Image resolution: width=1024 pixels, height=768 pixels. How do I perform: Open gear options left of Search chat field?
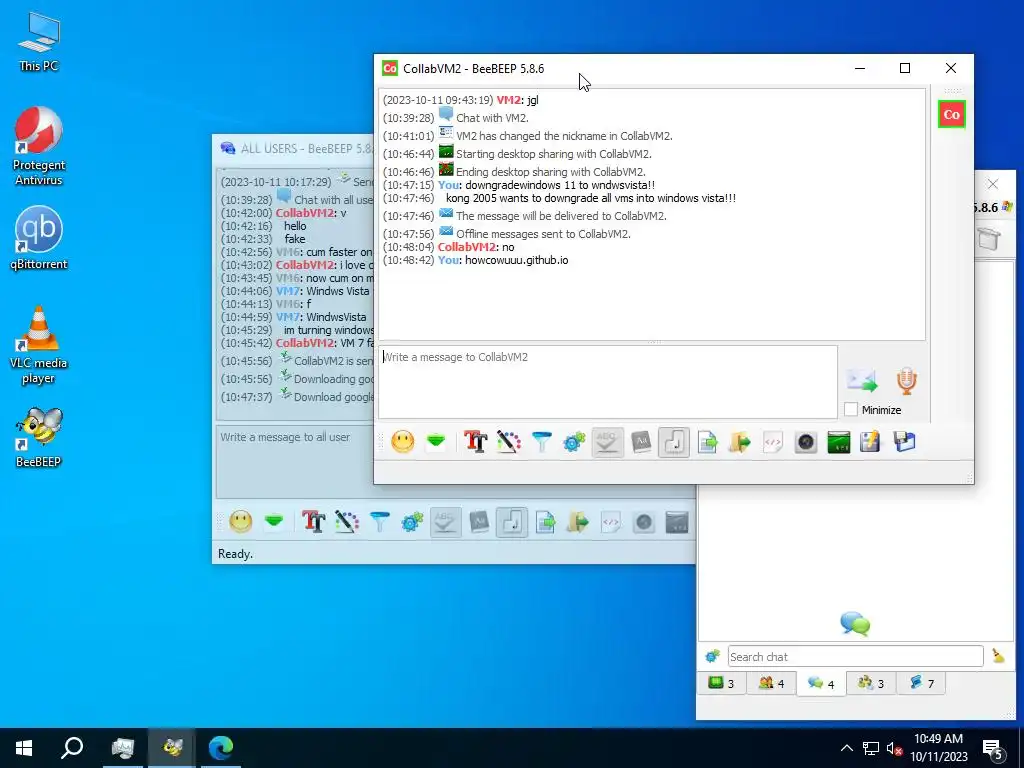[x=712, y=656]
